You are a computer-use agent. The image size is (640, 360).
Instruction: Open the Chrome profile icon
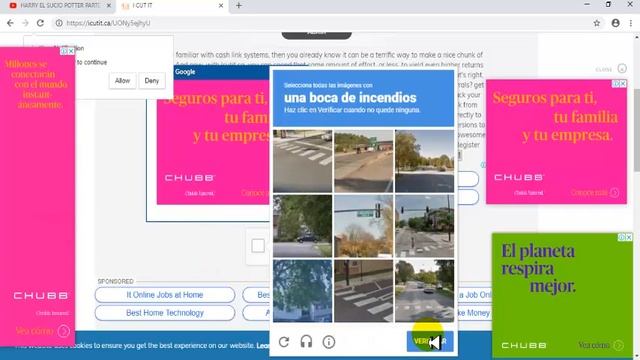(616, 23)
